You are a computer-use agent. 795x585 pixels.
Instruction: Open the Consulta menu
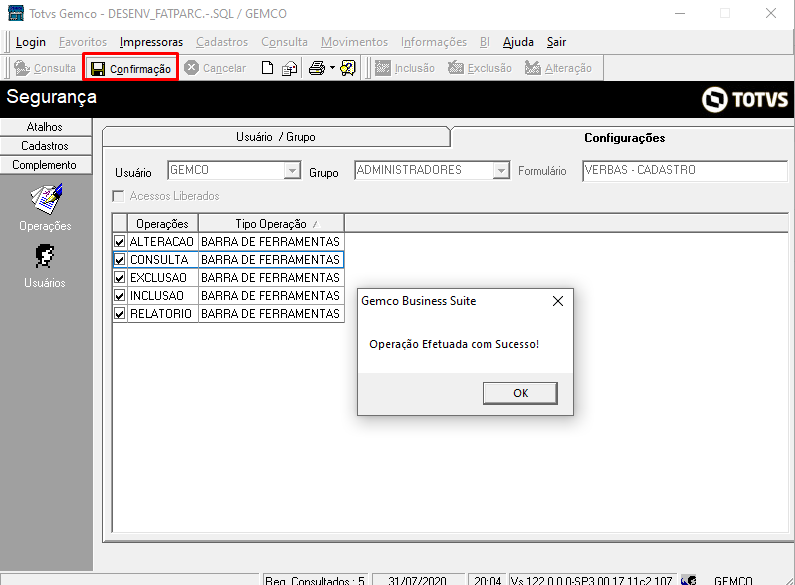(x=284, y=42)
